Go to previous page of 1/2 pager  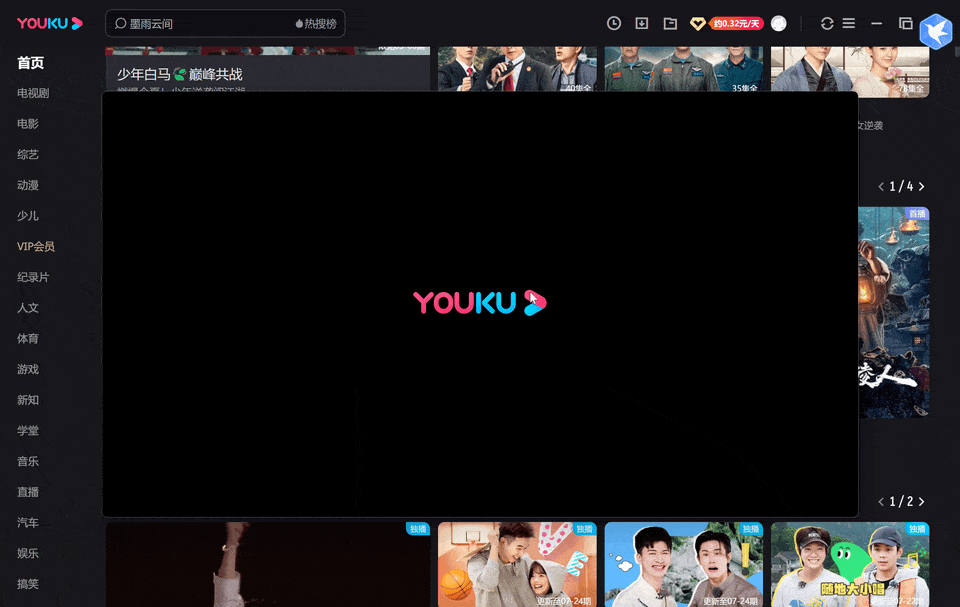(881, 502)
